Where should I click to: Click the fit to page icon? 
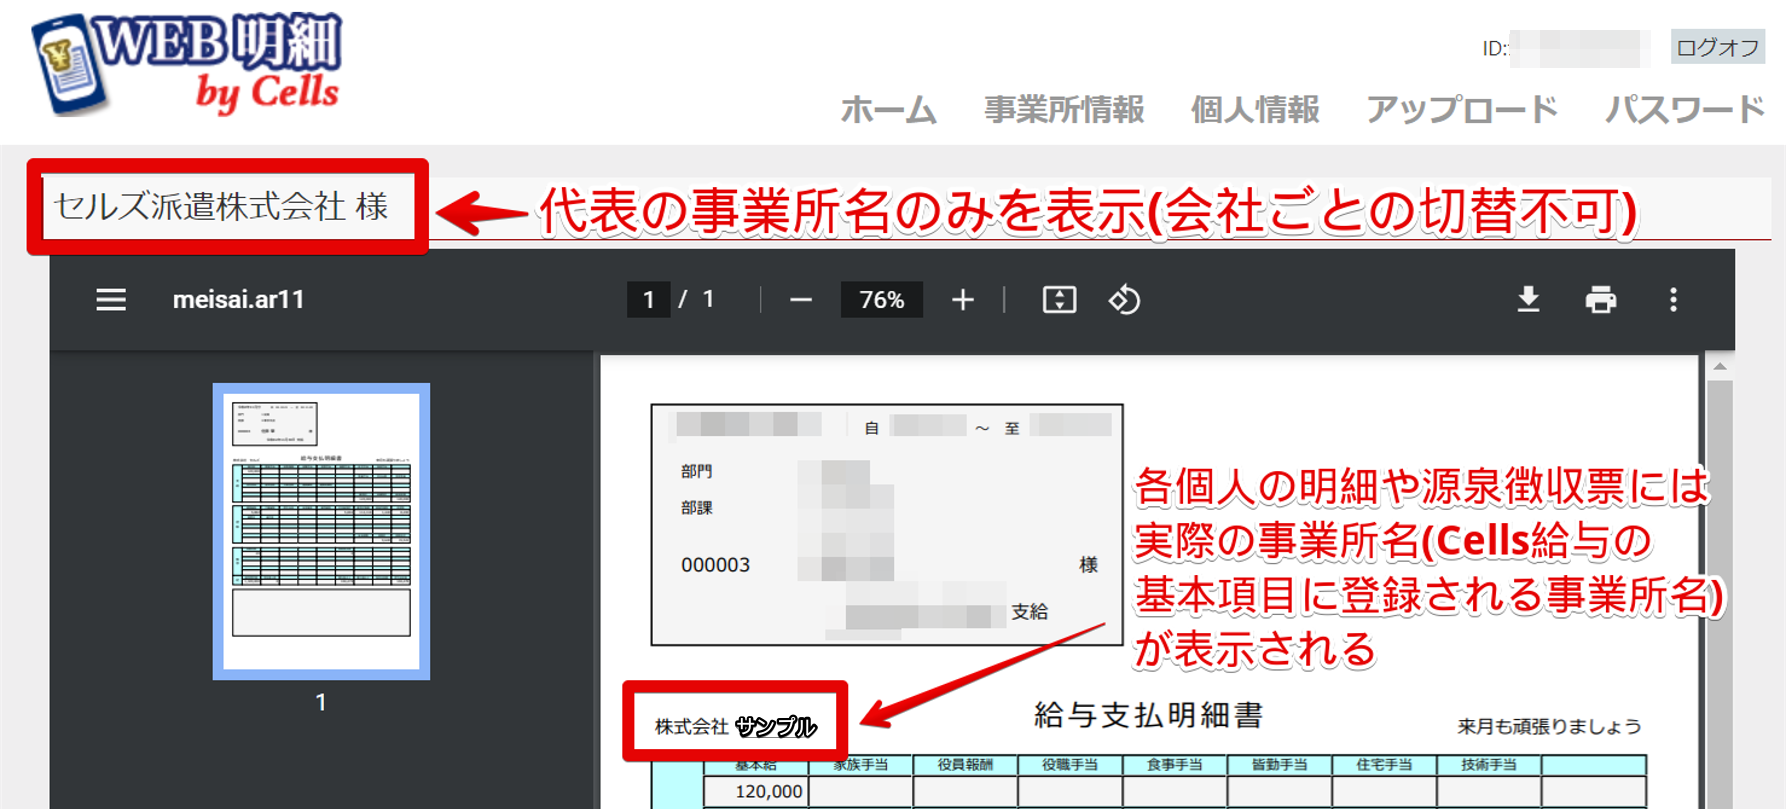(x=1059, y=300)
